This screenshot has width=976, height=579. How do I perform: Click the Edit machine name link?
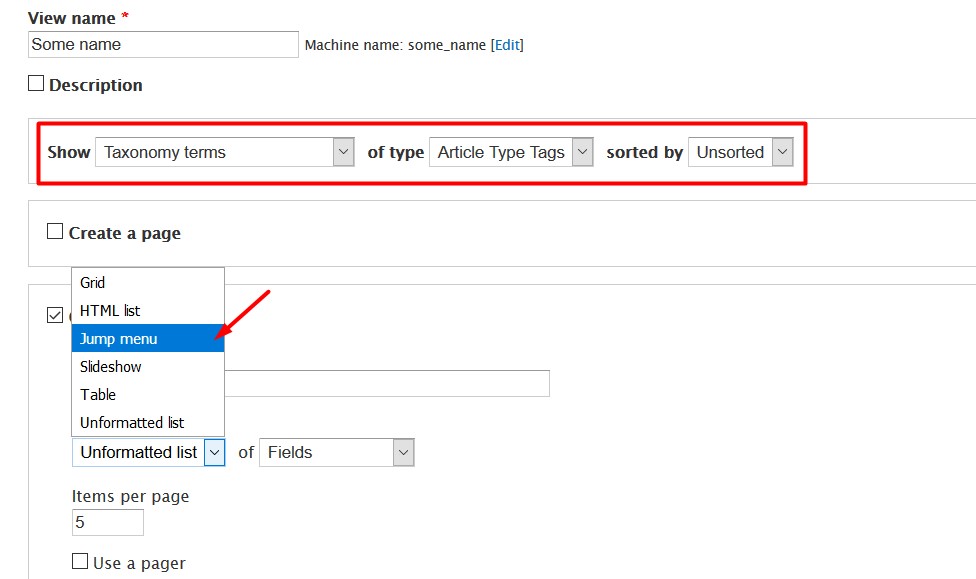[507, 45]
